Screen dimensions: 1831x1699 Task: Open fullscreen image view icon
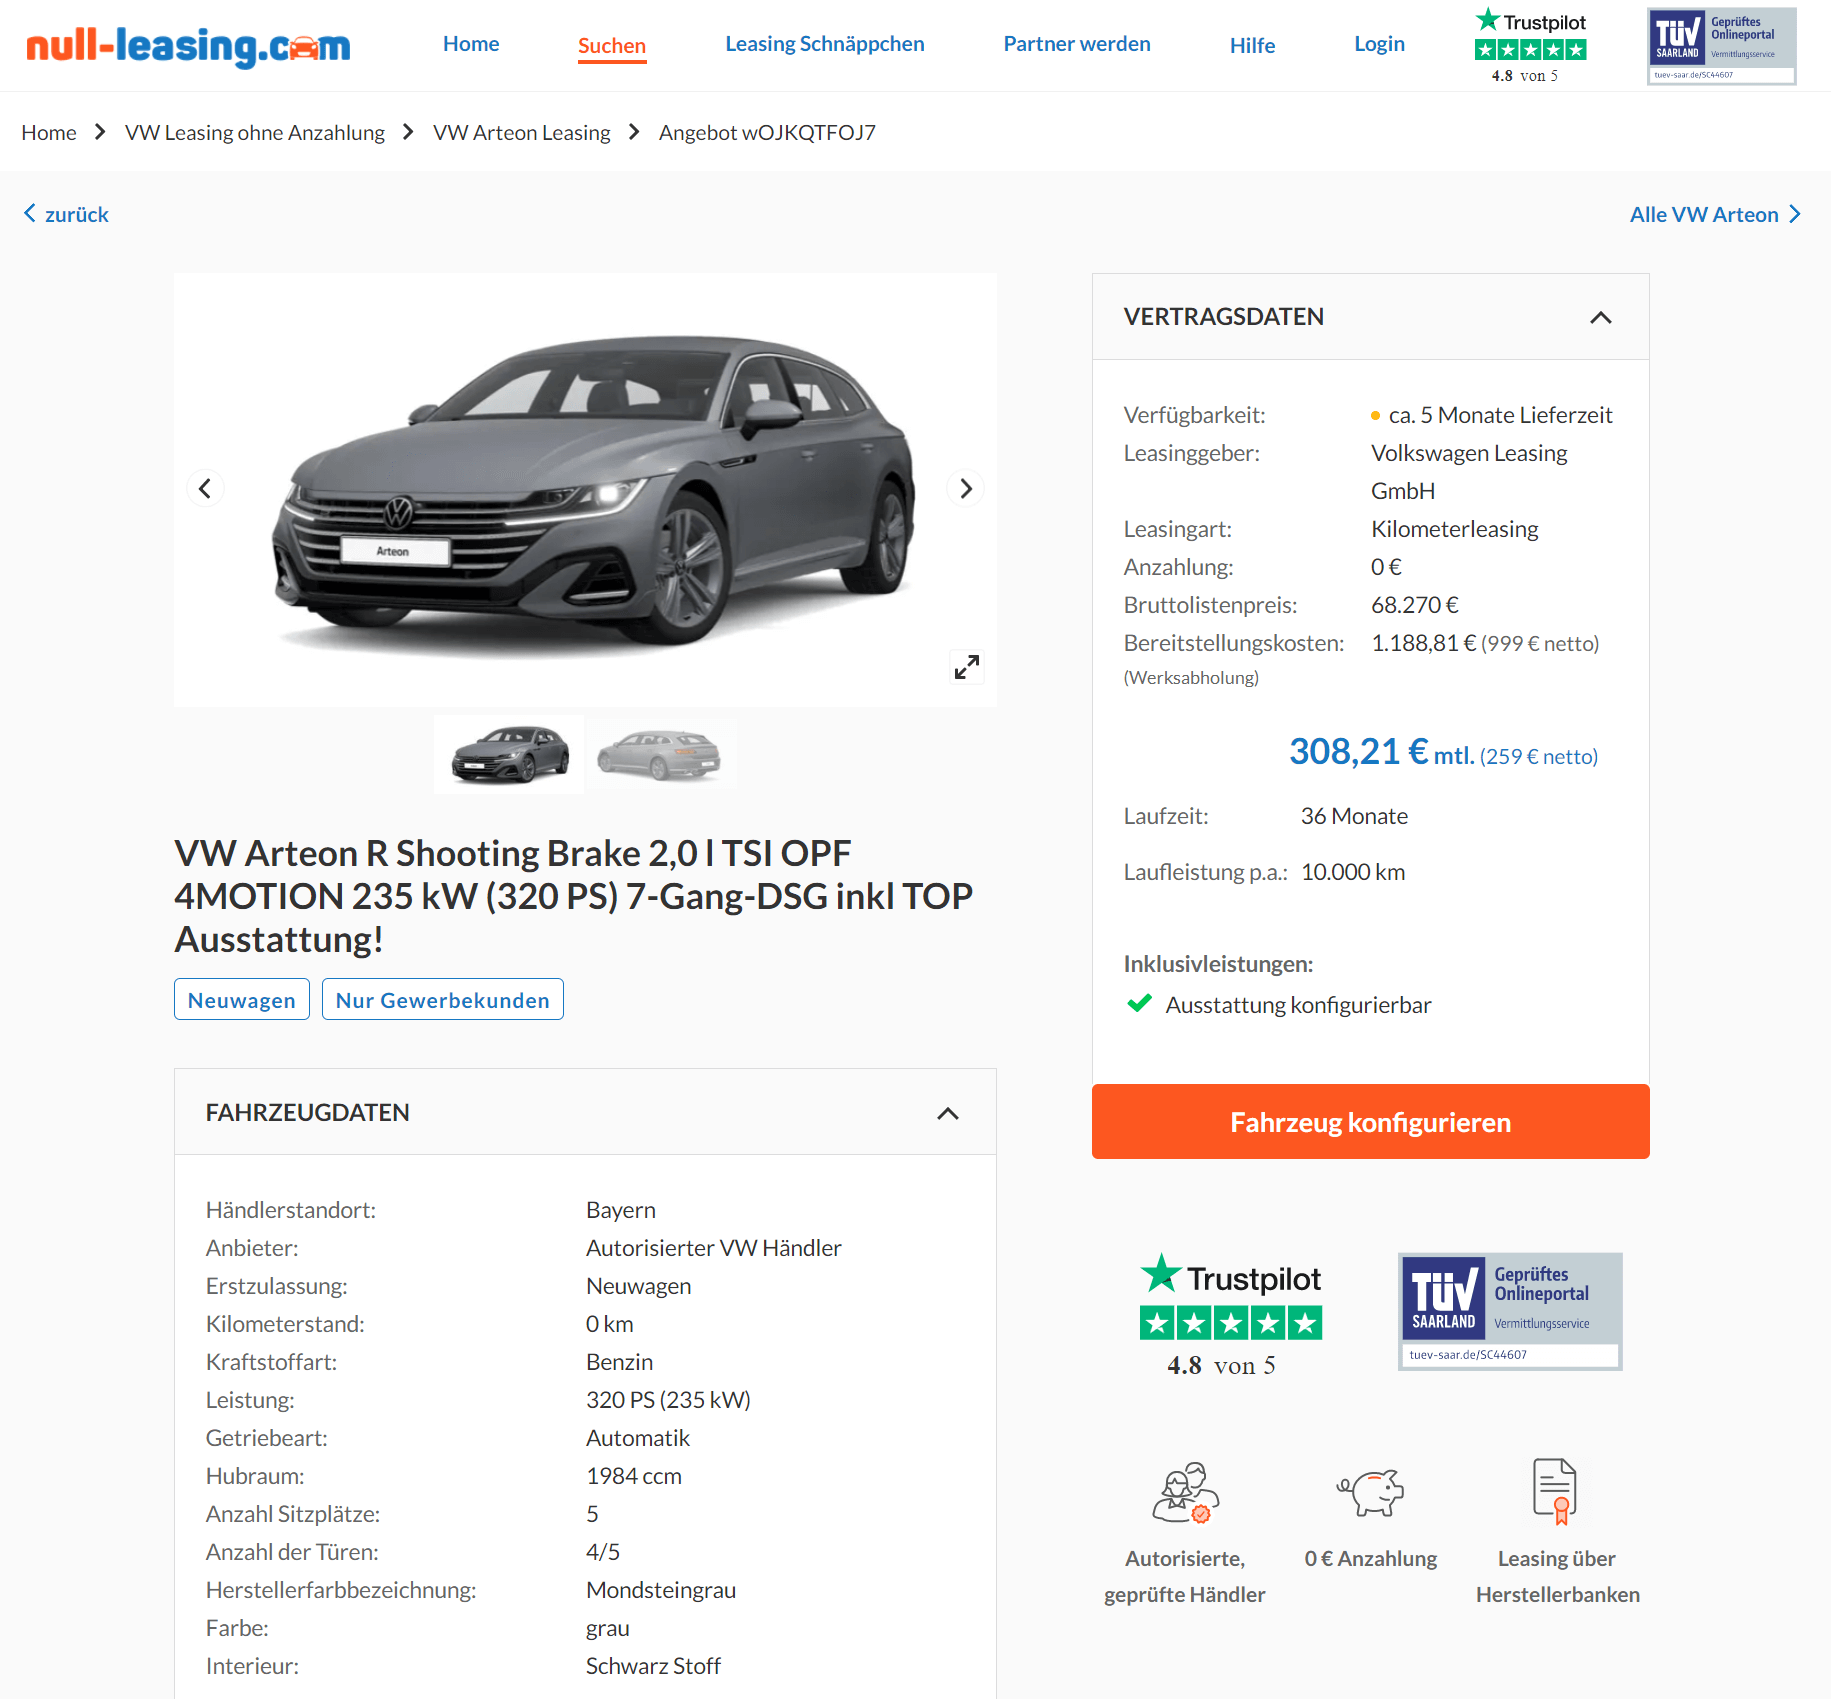point(966,666)
